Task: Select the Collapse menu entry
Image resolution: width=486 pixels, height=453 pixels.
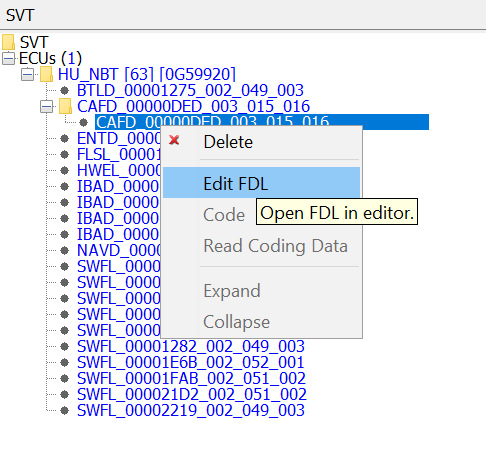Action: click(x=236, y=322)
